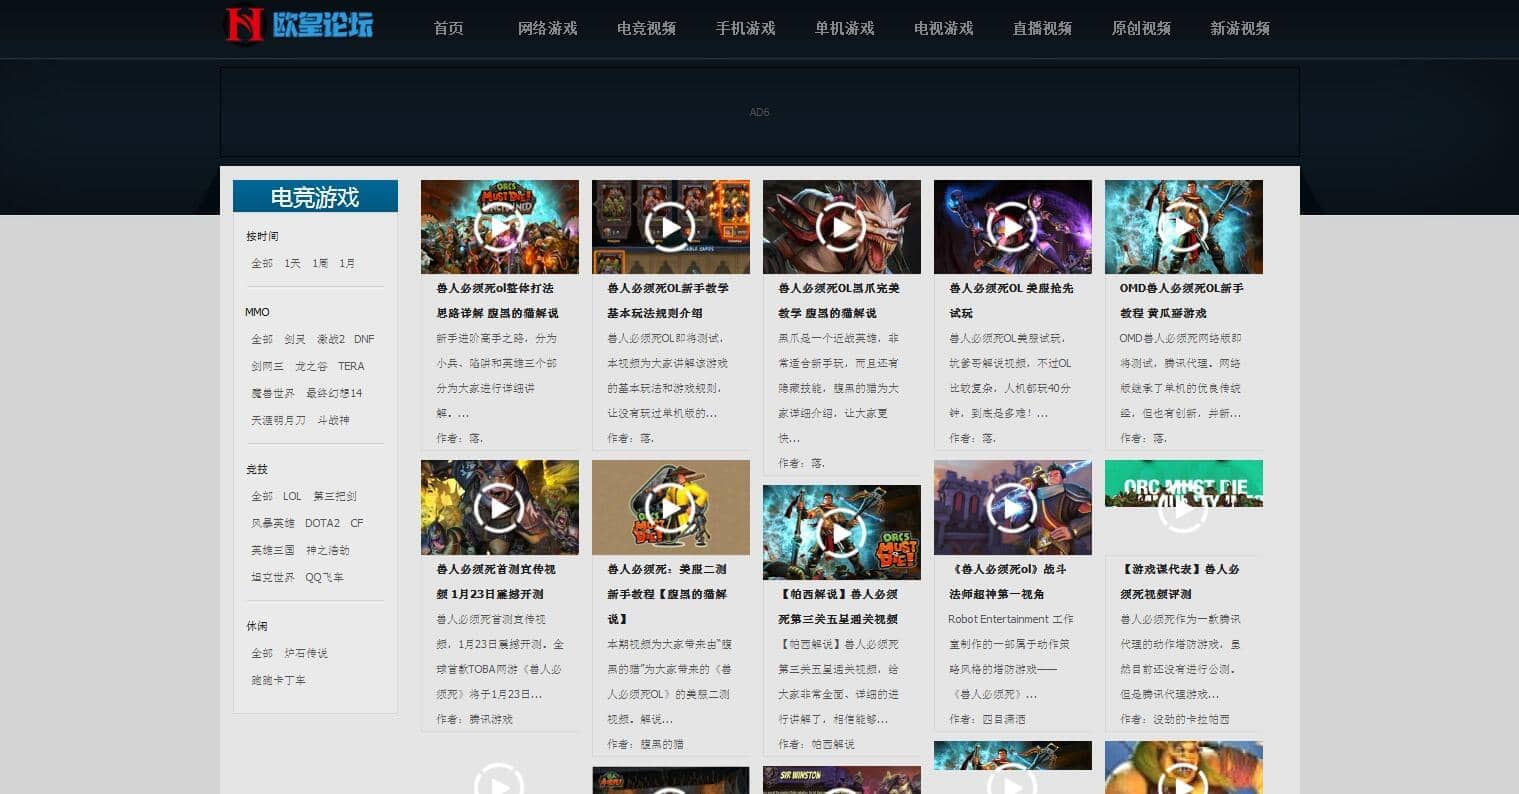Play the 兽人必须死ol整体打法 video
Screen dimensions: 1519x794
(x=499, y=227)
